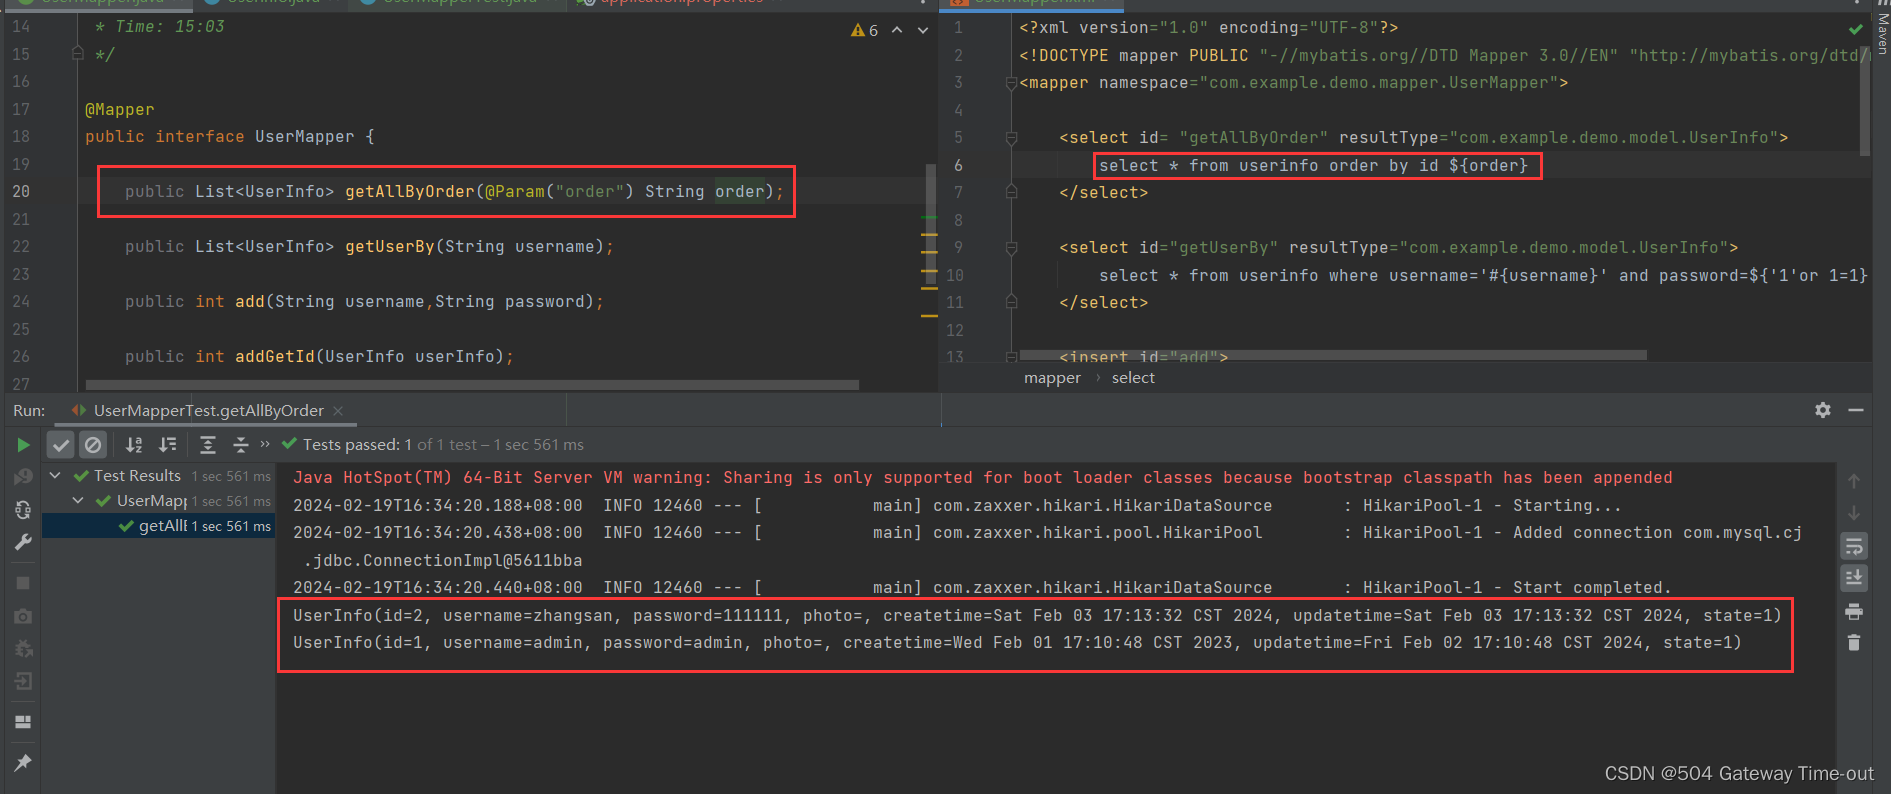Select the getAllByOrder test result row

point(158,526)
